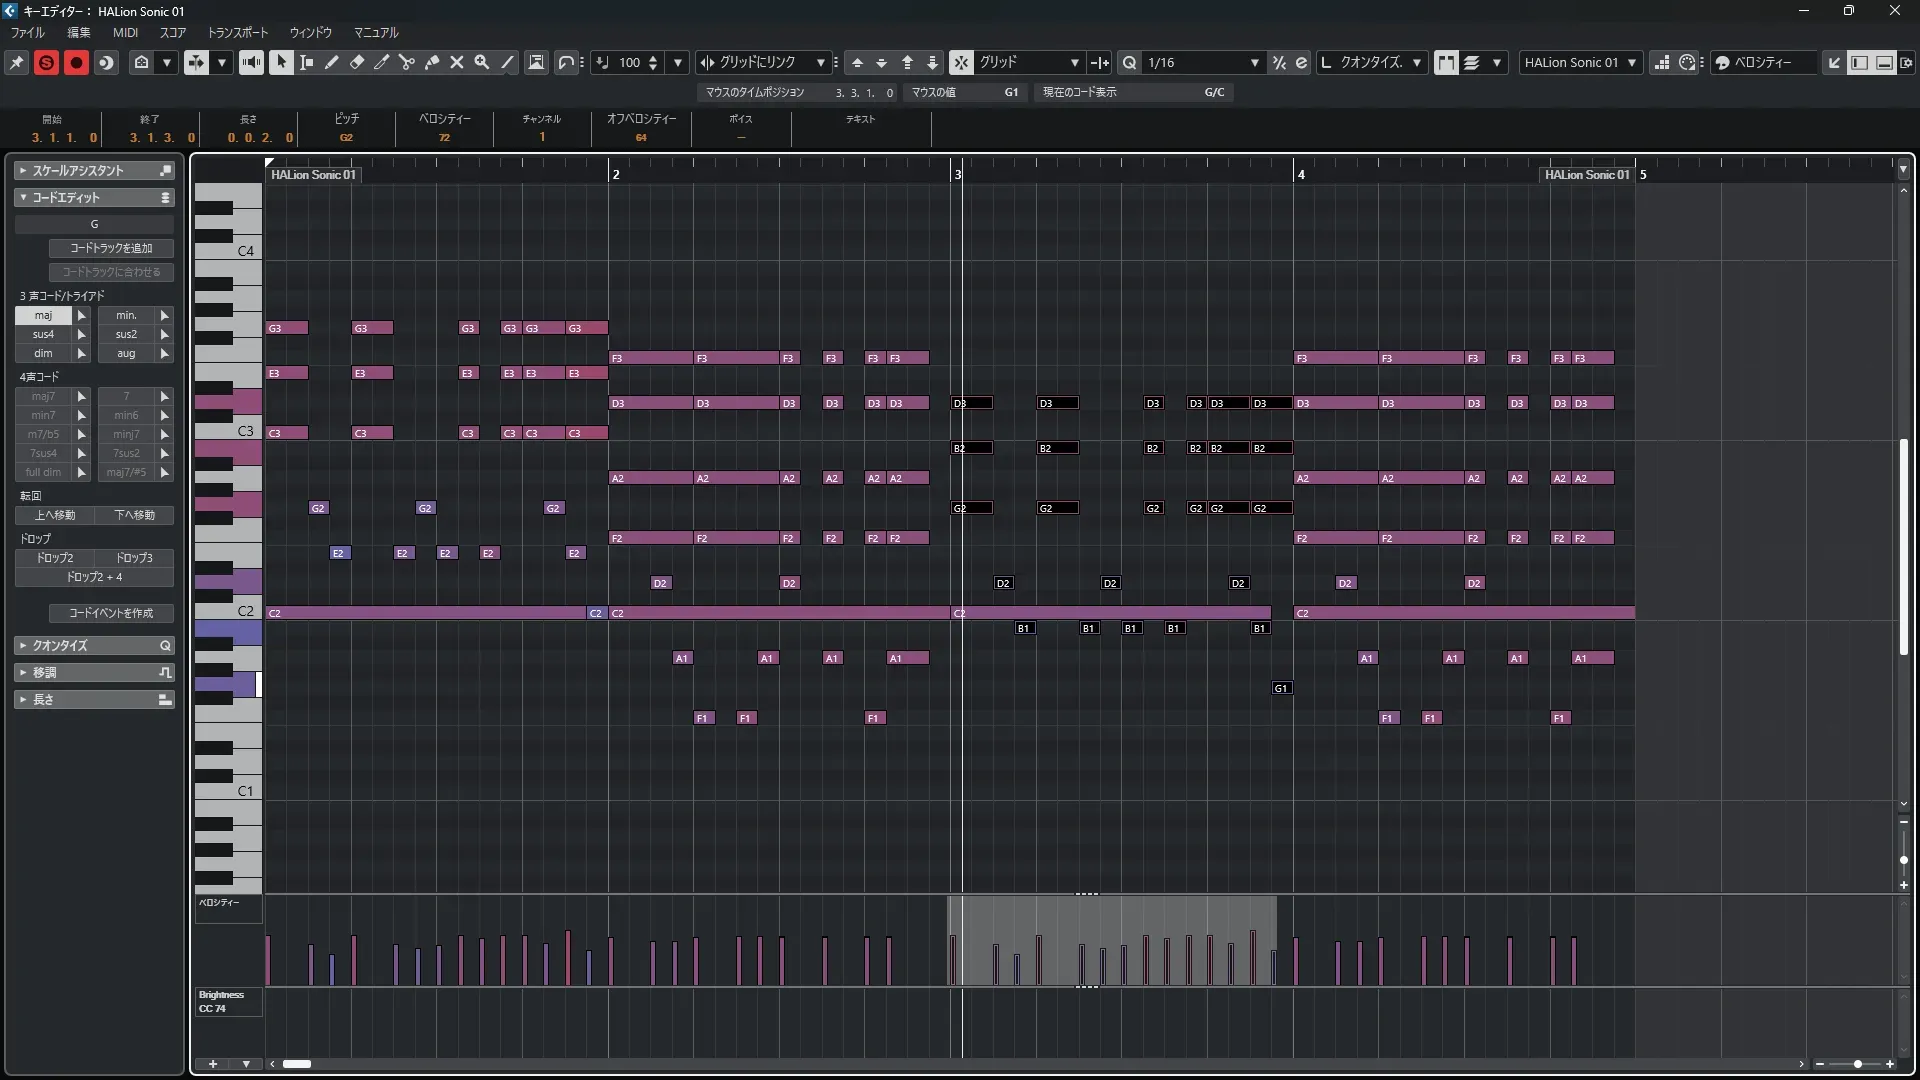1920x1080 pixels.
Task: Toggle acoustic feedback speaker button
Action: coord(251,62)
